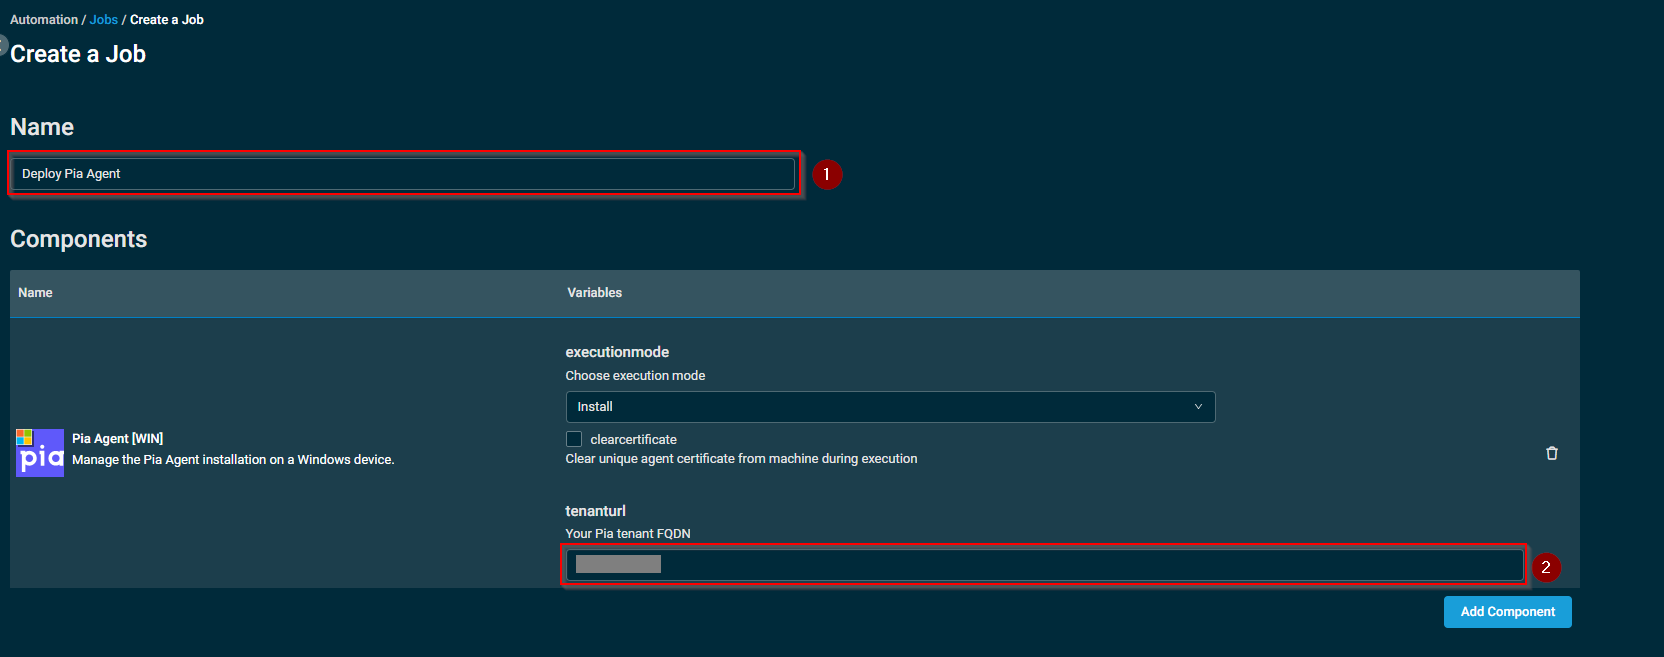The width and height of the screenshot is (1664, 657).
Task: Click the "Components" section heading
Action: (79, 239)
